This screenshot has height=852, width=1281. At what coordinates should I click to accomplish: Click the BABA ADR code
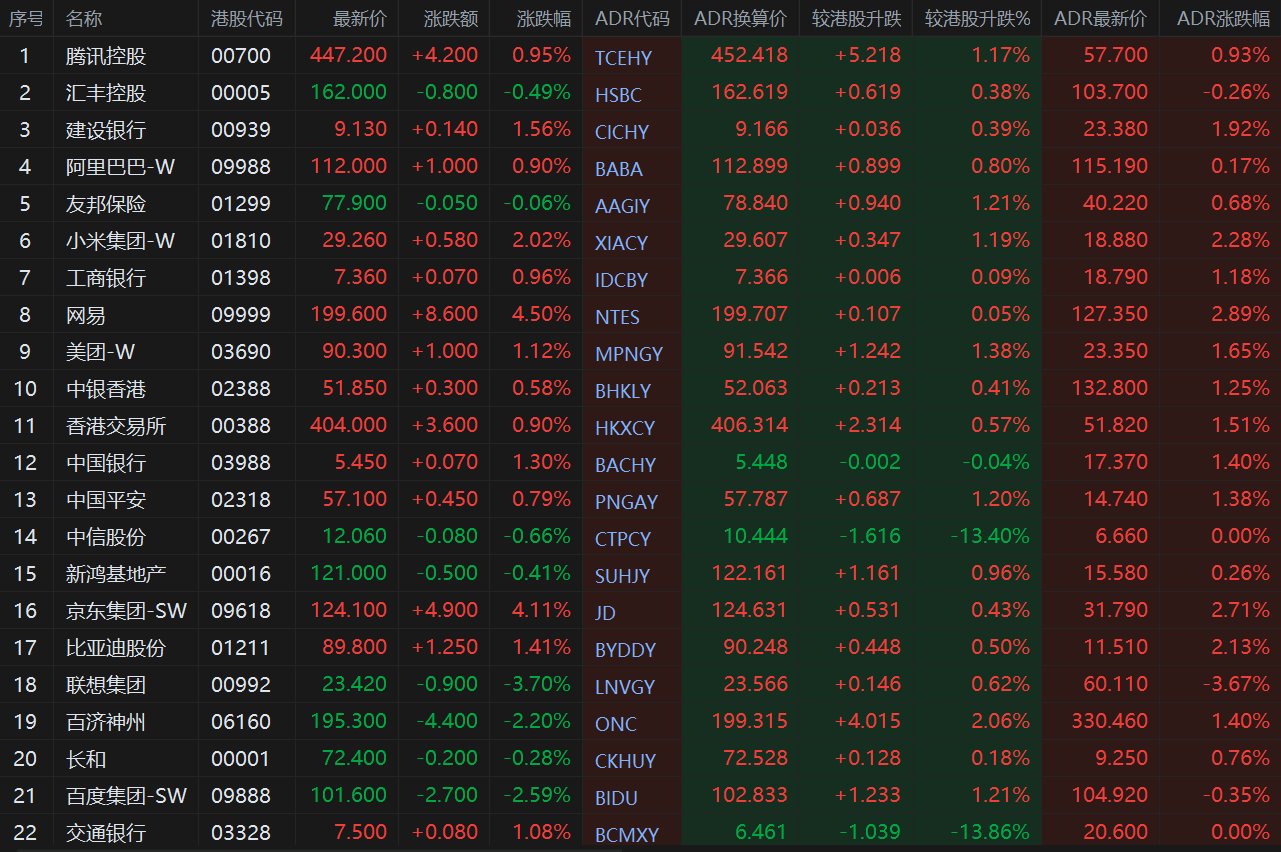[x=619, y=169]
